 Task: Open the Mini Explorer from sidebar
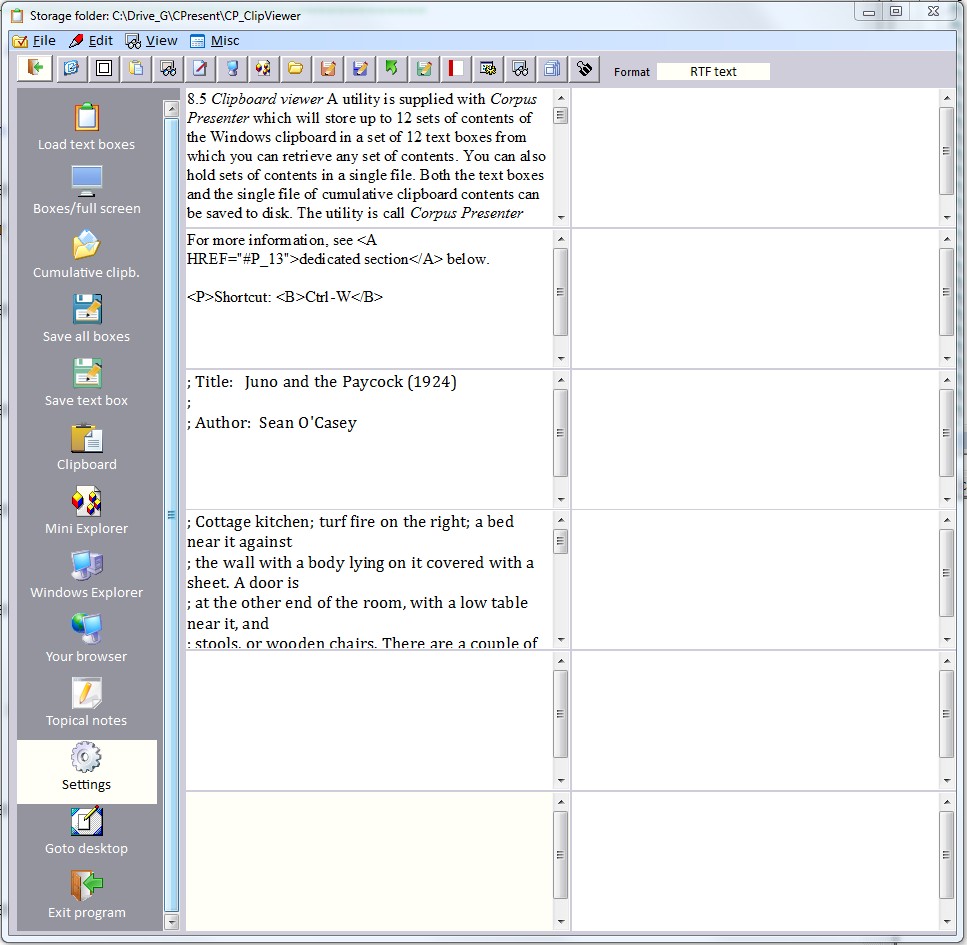click(x=87, y=502)
